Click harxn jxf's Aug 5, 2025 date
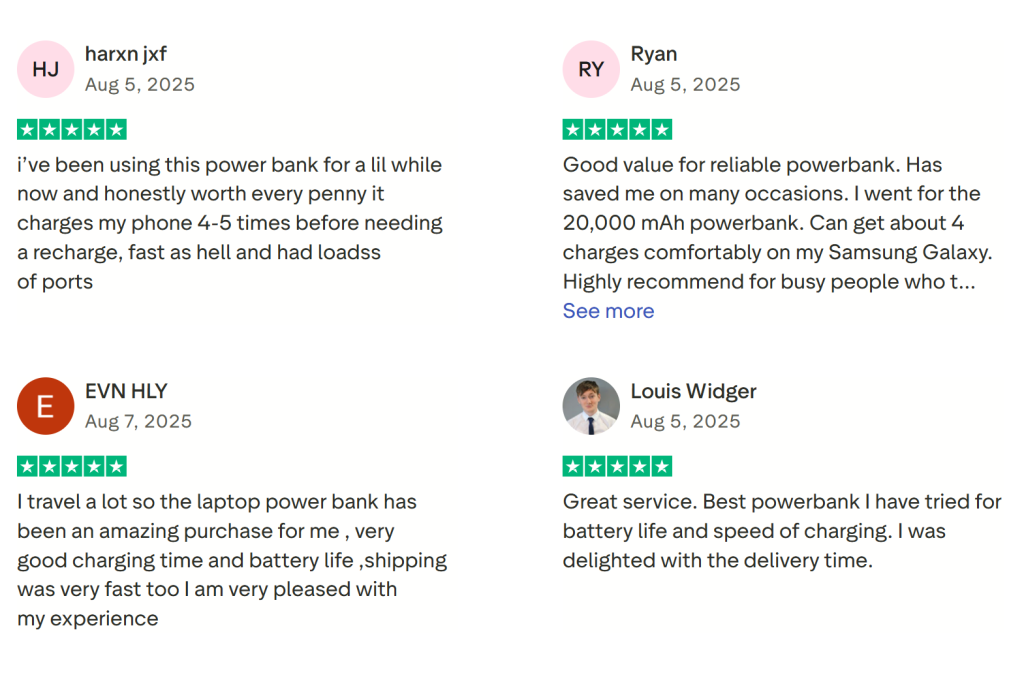 tap(140, 84)
